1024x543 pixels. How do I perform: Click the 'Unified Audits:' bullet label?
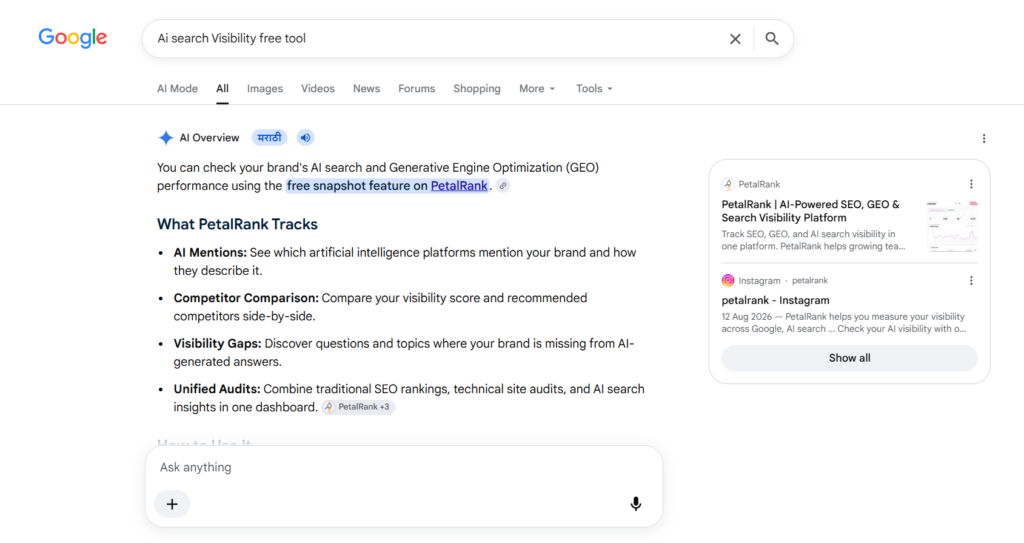217,389
